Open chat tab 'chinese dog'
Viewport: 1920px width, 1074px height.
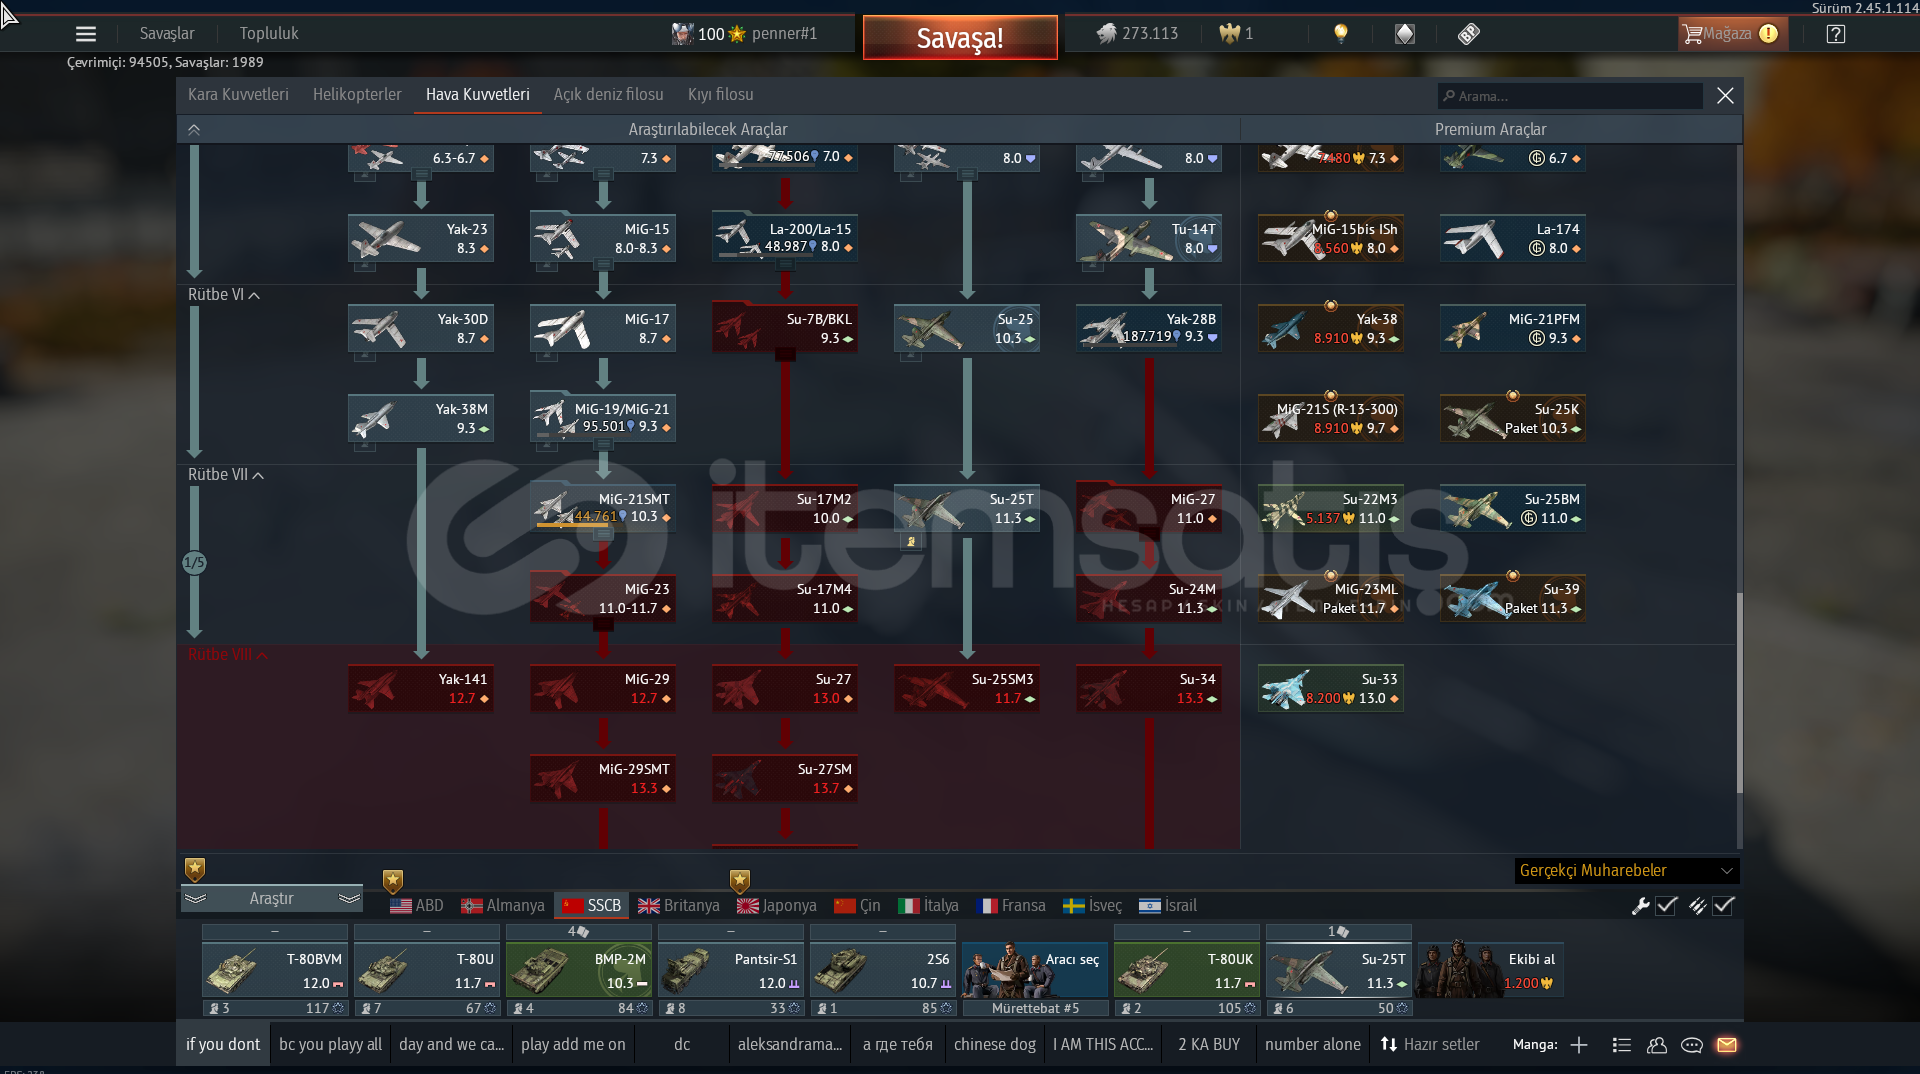[x=995, y=1045]
